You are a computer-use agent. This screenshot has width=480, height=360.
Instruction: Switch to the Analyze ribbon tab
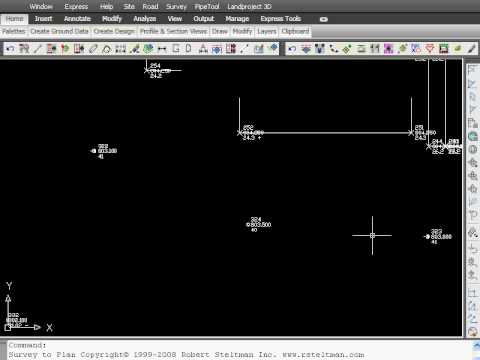[x=145, y=19]
